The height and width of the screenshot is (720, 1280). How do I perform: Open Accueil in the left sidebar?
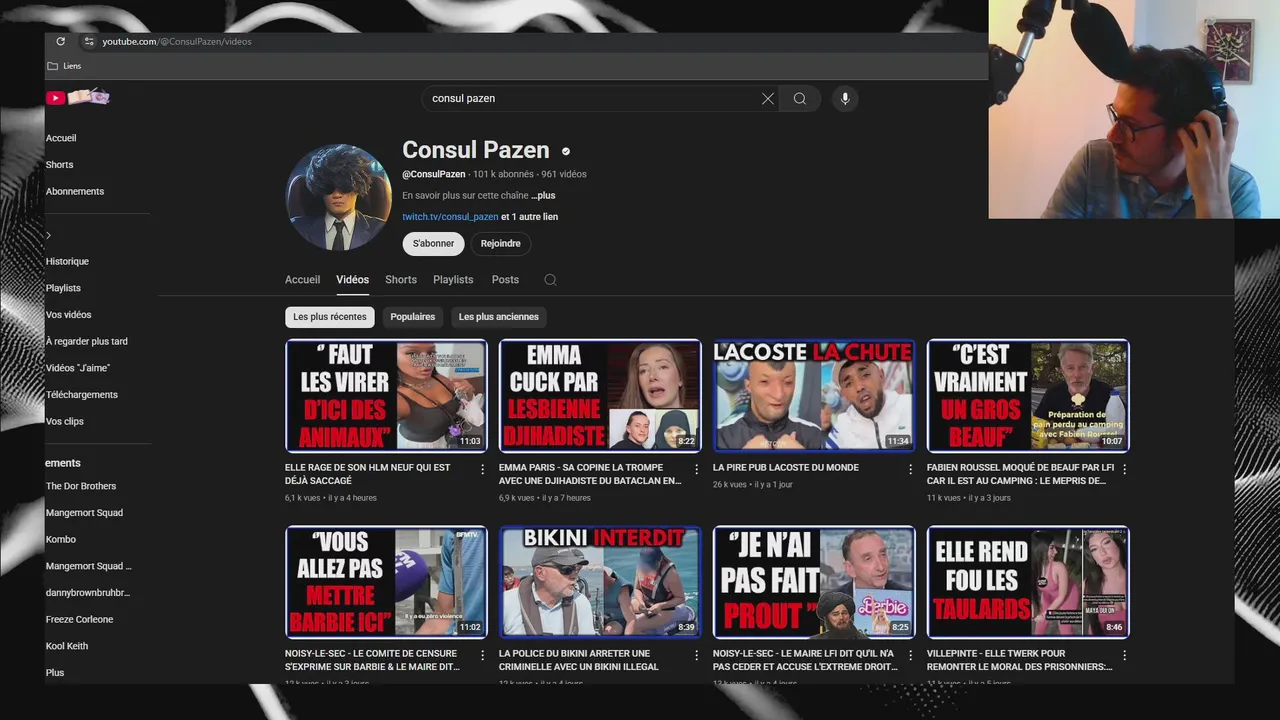coord(61,138)
